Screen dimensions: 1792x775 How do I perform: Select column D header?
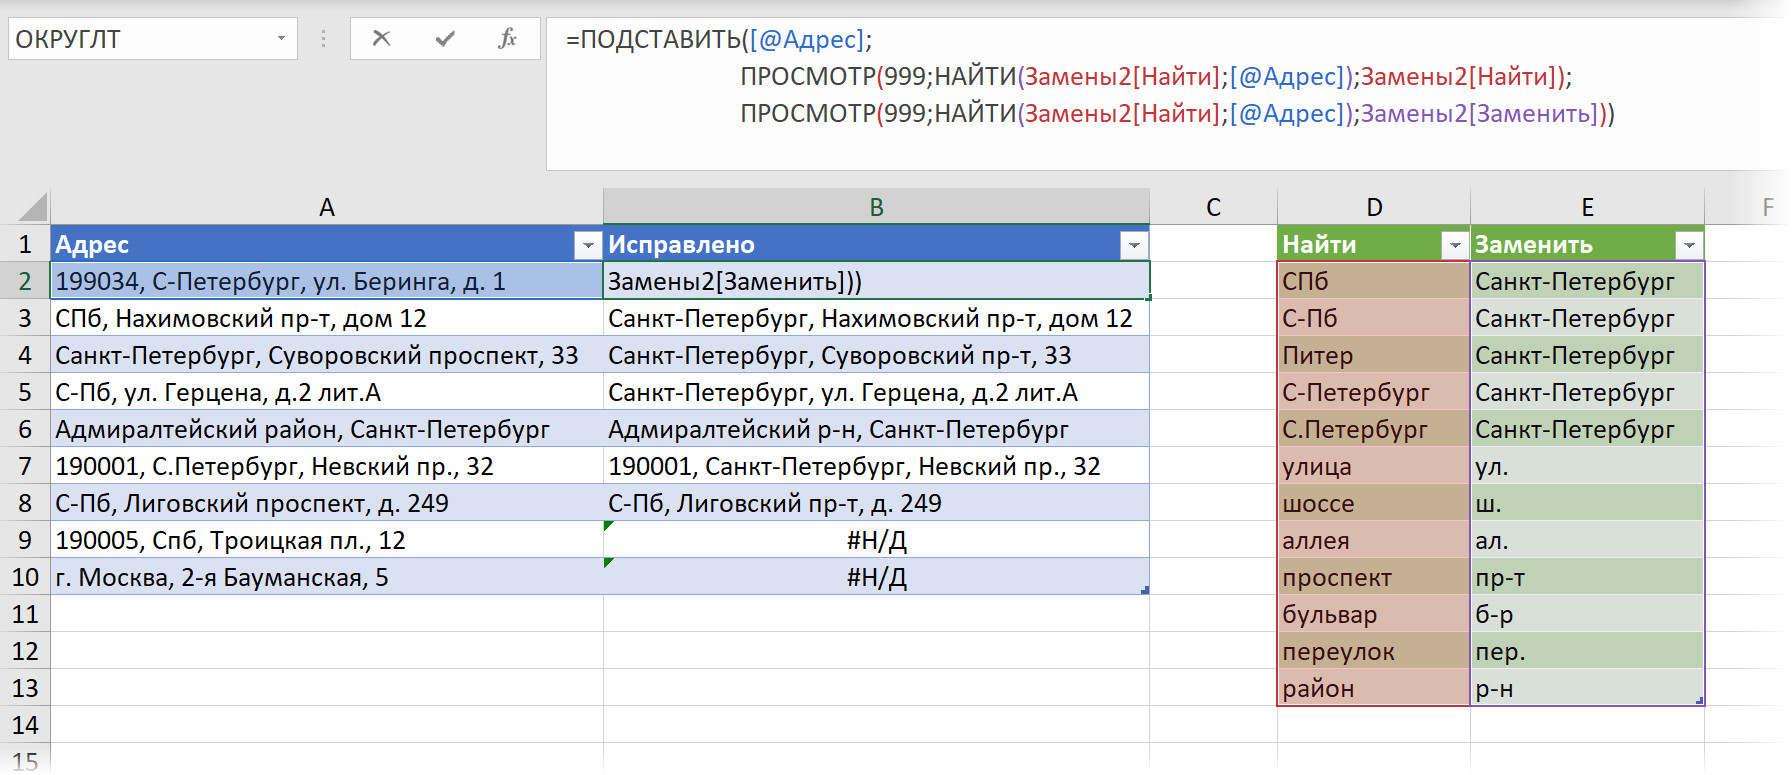pyautogui.click(x=1374, y=207)
